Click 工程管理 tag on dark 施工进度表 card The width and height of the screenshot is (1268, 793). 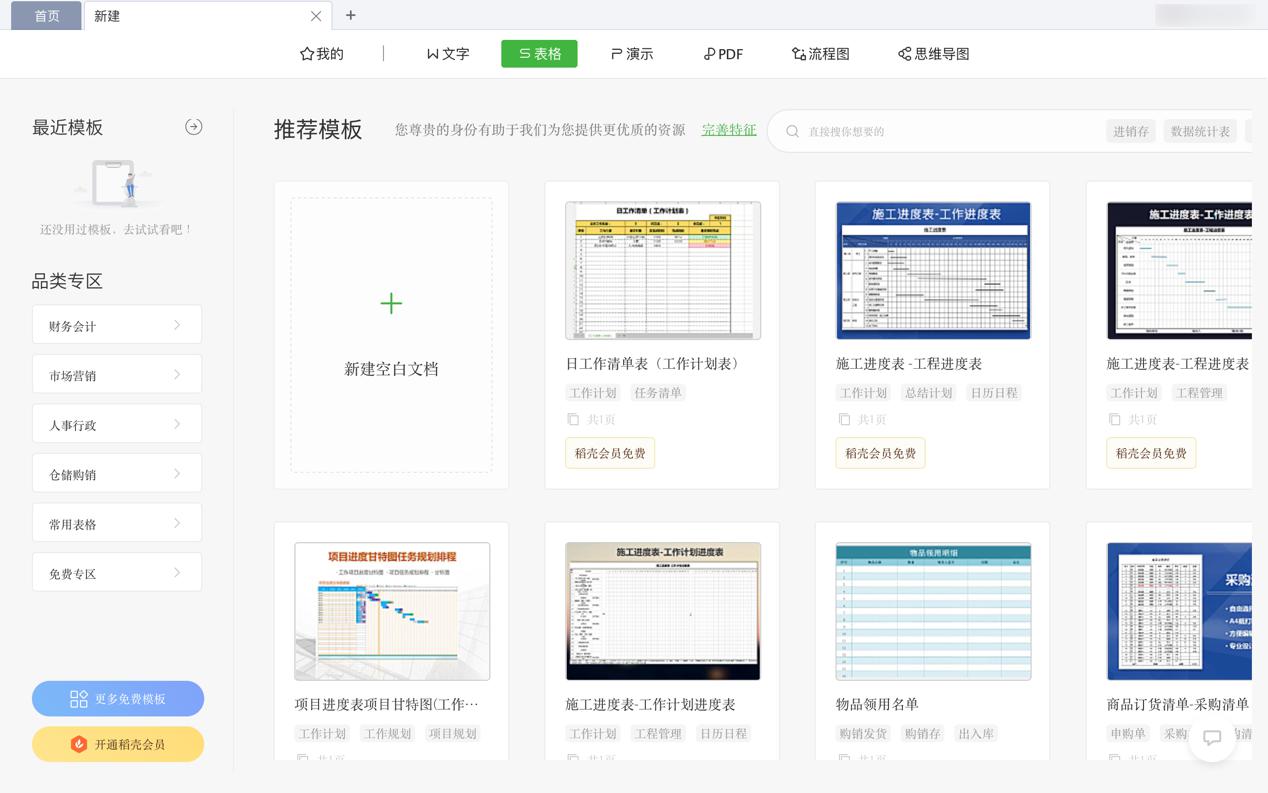[x=1199, y=393]
